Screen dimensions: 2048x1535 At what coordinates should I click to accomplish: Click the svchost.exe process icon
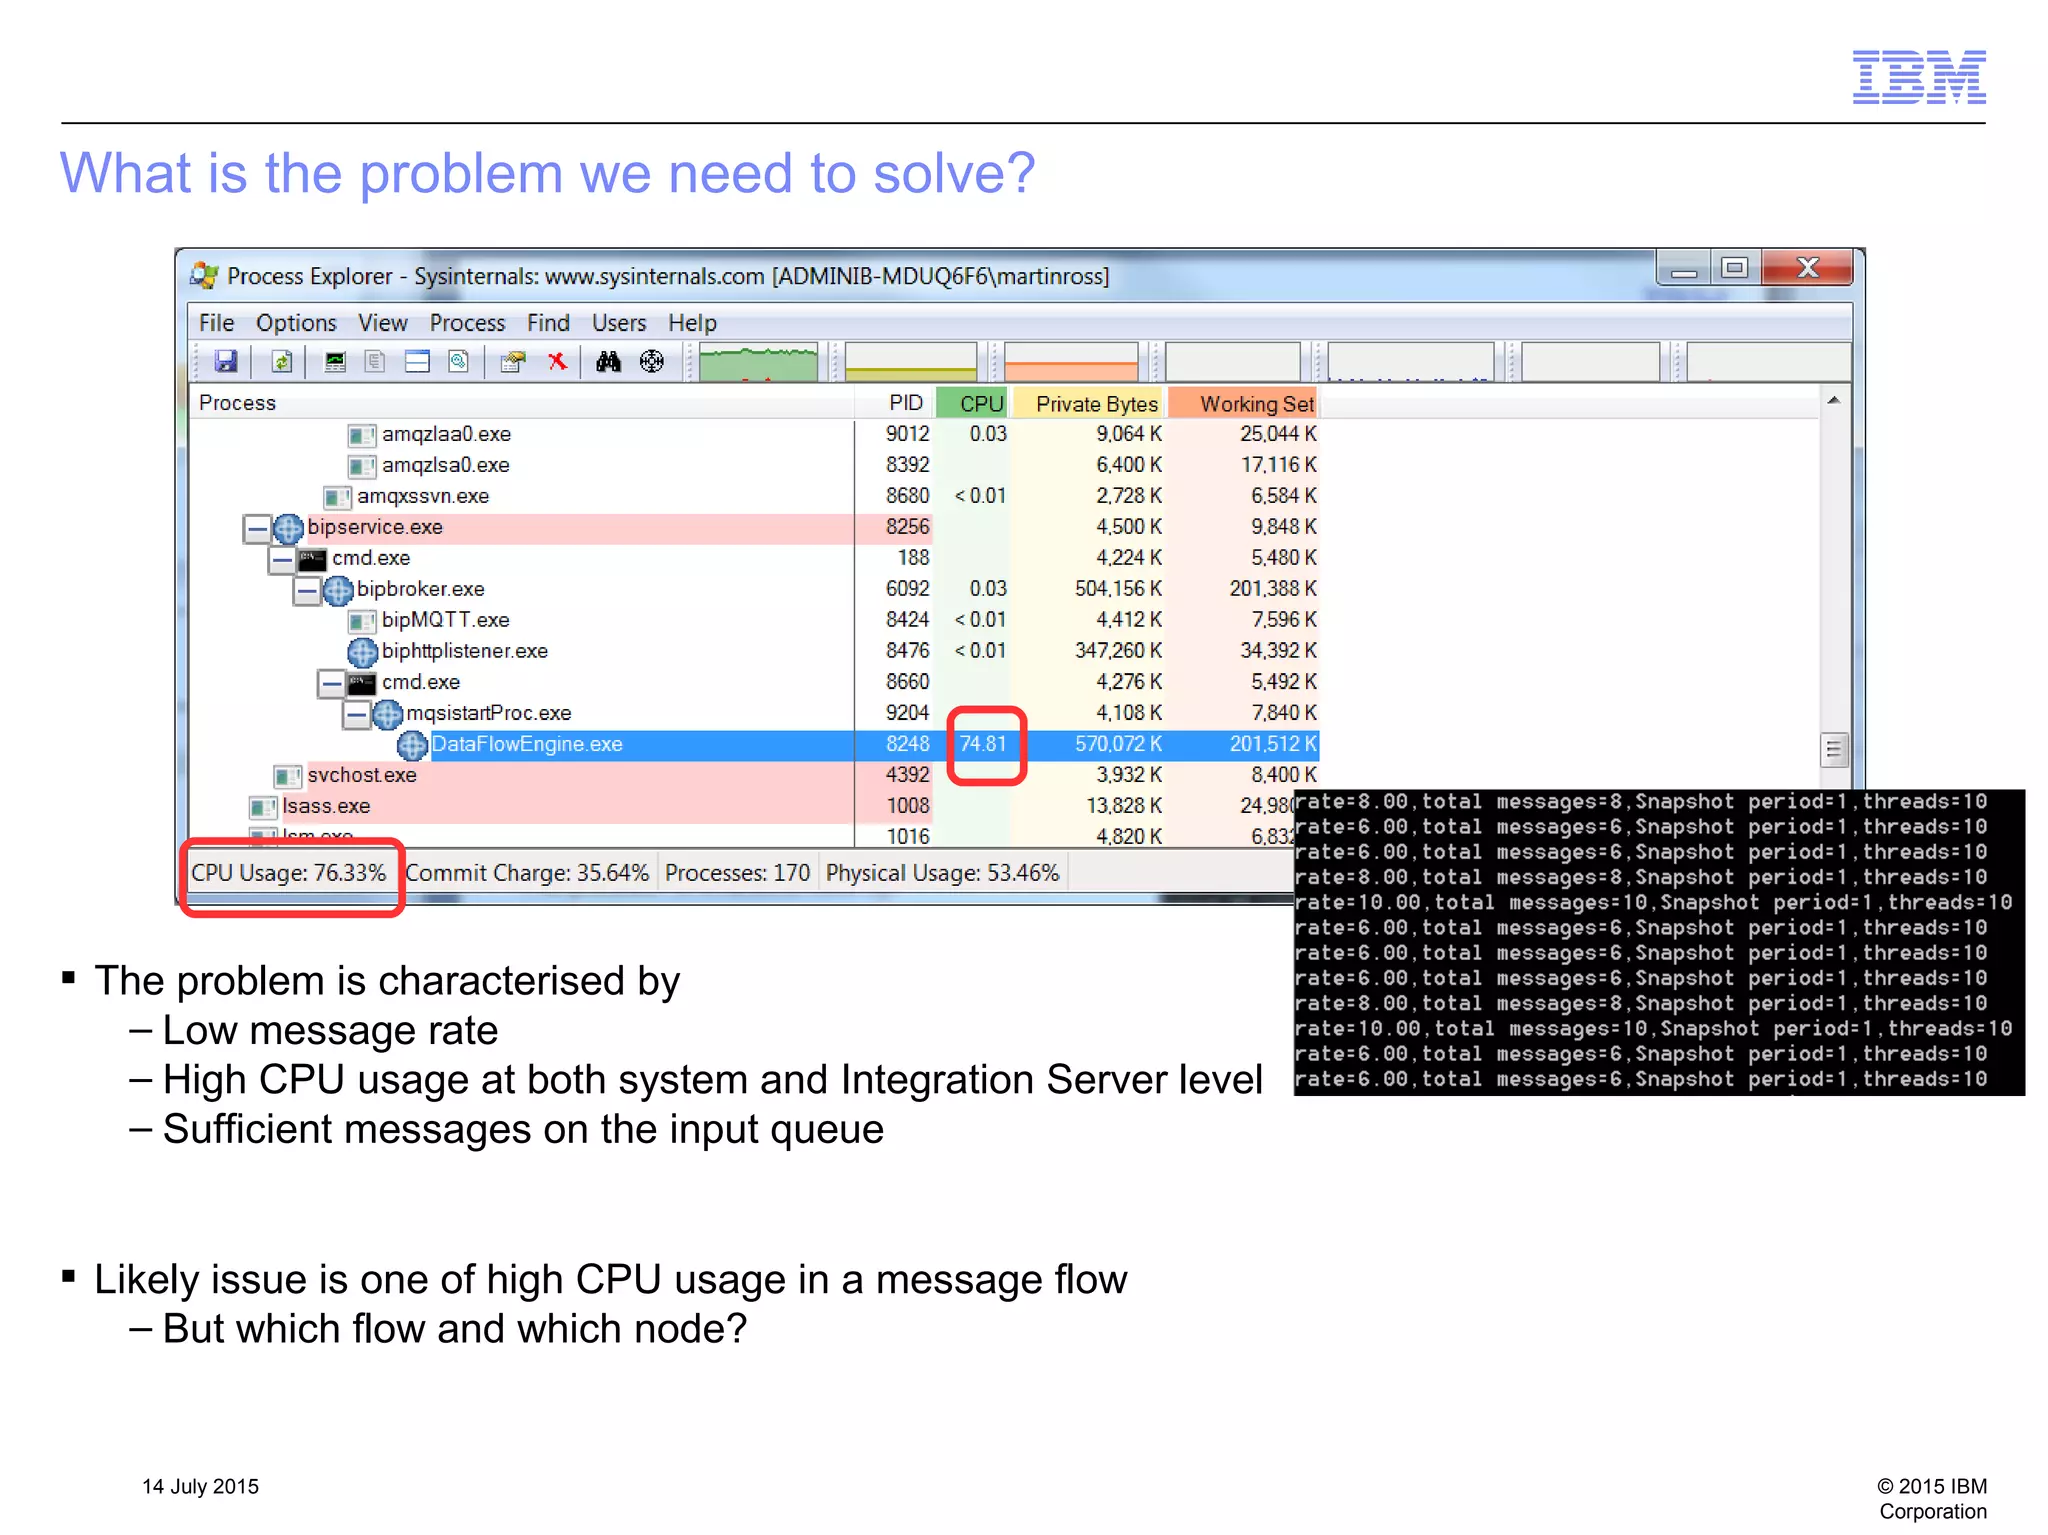(288, 776)
